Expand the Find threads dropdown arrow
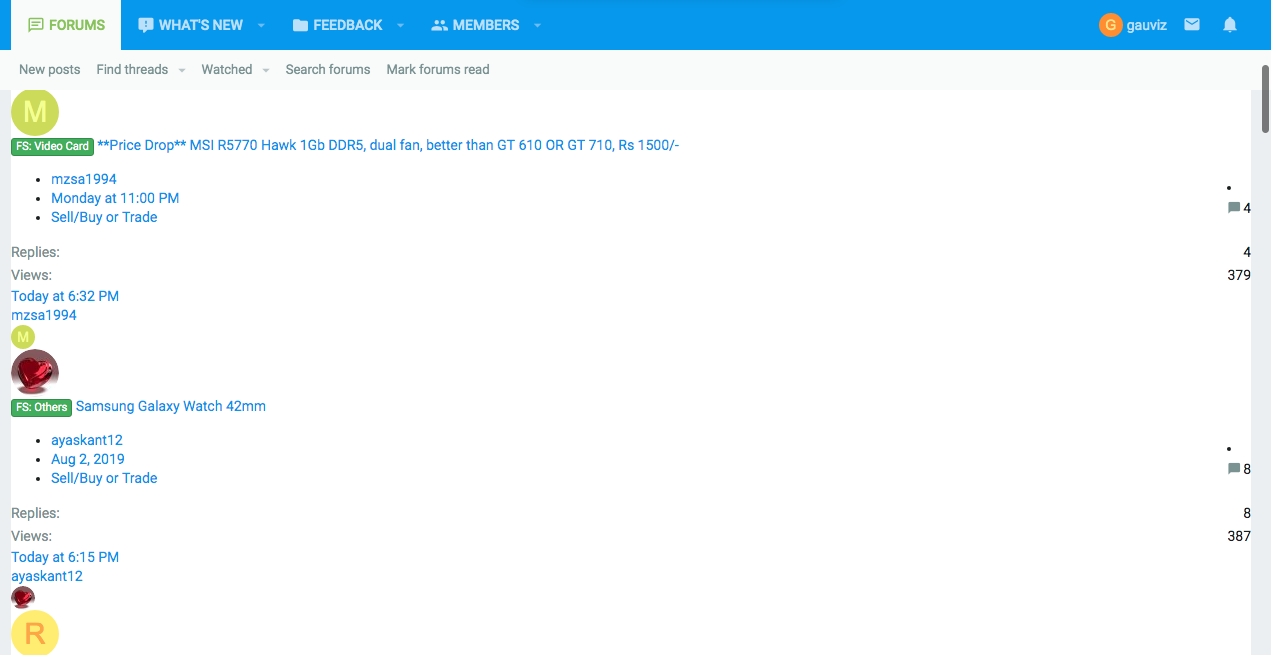 (x=182, y=70)
